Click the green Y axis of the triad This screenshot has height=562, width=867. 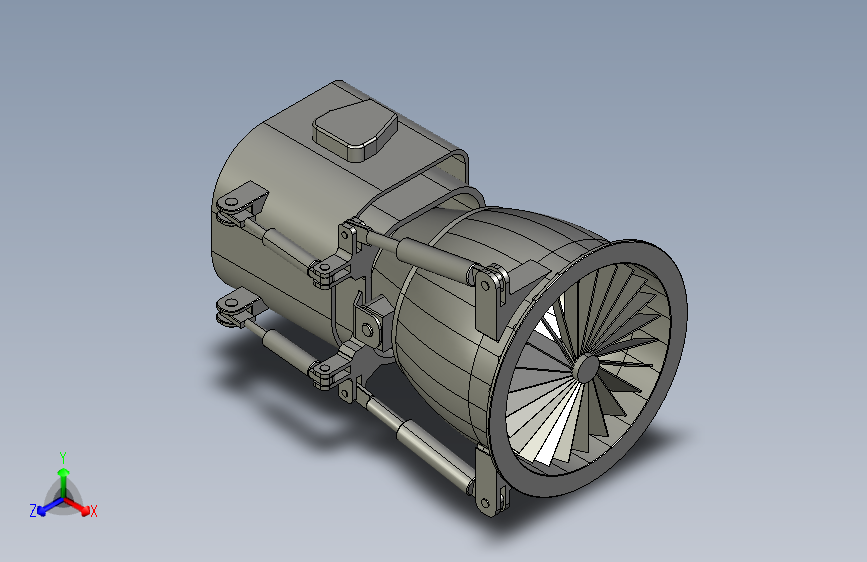click(x=64, y=483)
